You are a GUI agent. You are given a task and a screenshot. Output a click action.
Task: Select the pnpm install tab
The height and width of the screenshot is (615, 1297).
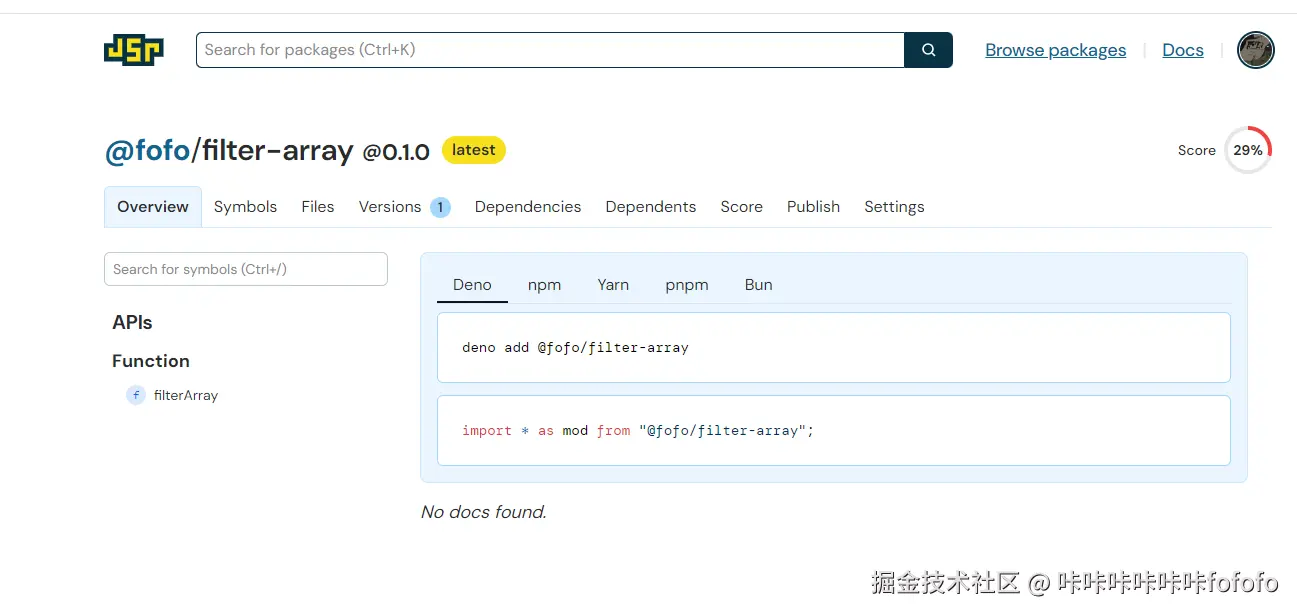687,285
